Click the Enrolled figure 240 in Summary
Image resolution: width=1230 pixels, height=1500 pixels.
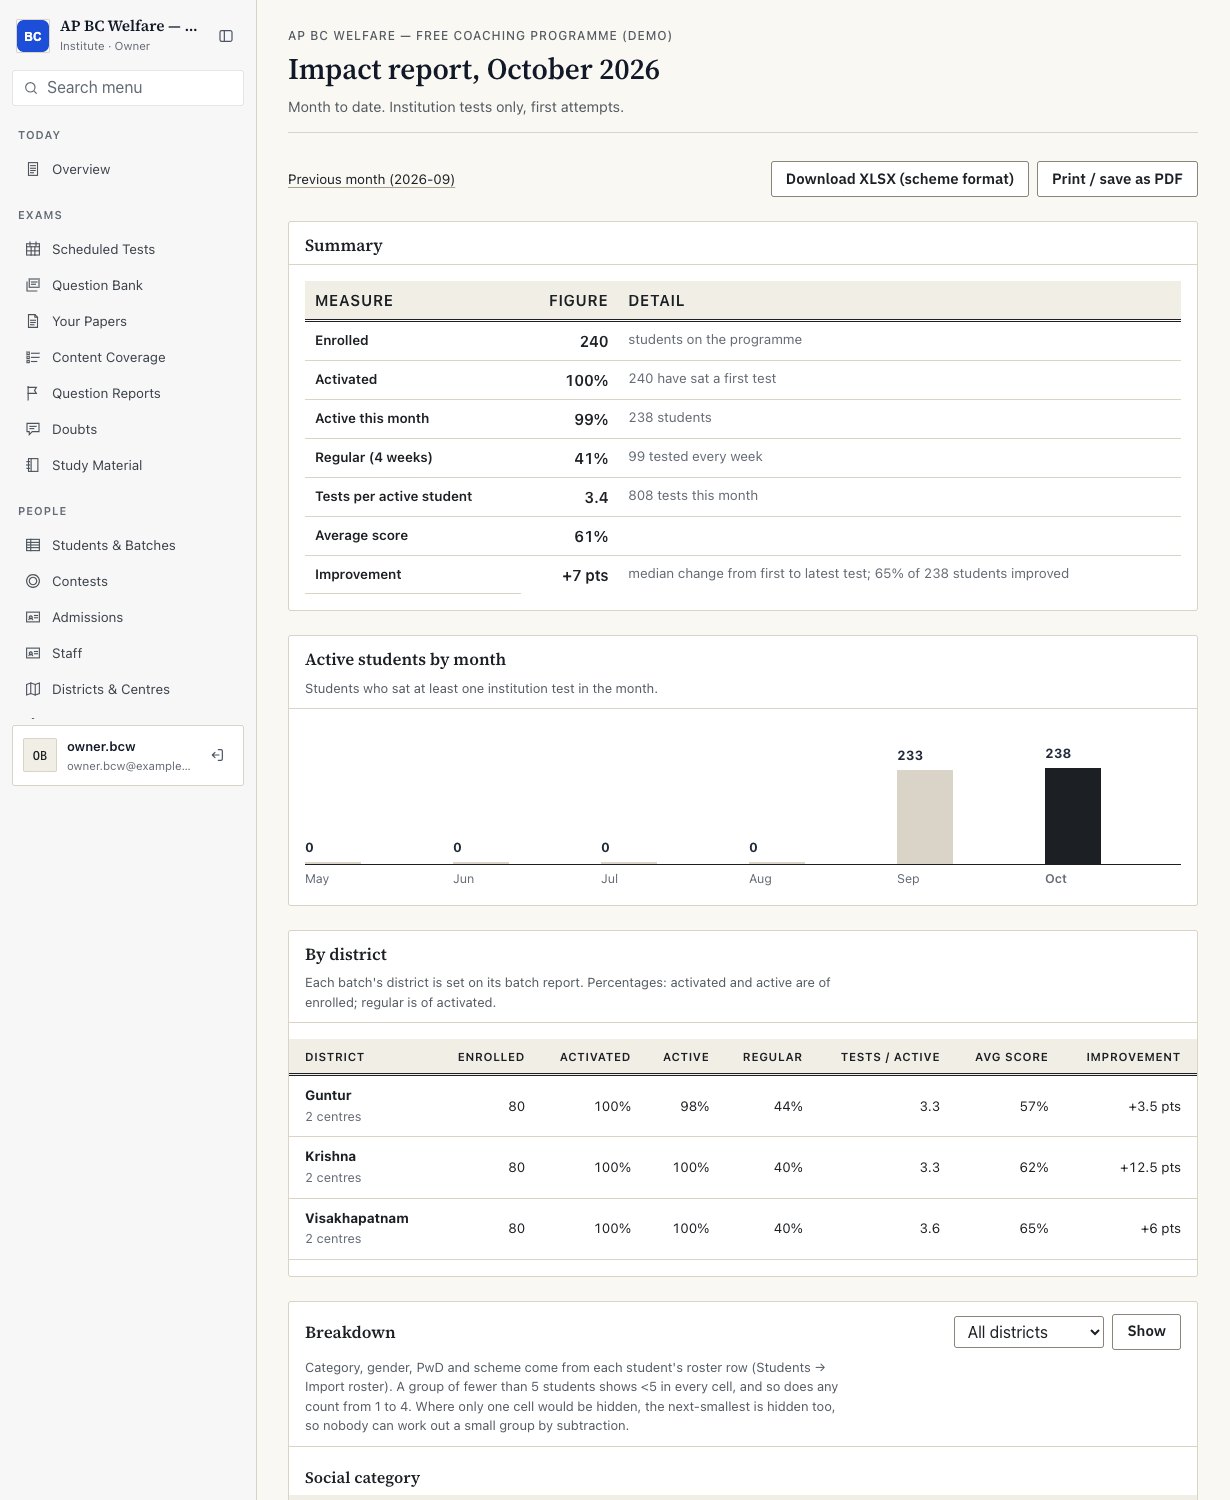point(594,341)
